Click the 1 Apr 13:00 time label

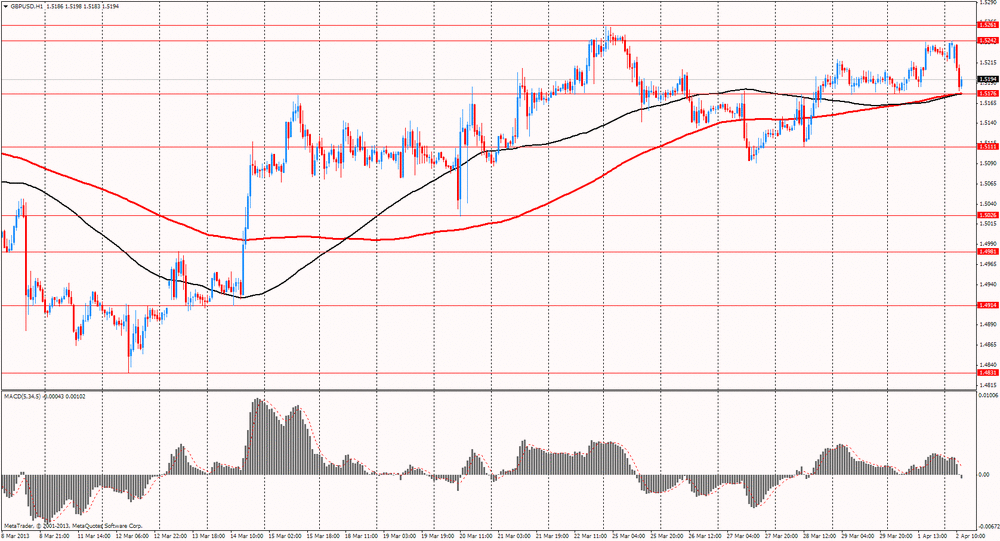click(x=934, y=536)
